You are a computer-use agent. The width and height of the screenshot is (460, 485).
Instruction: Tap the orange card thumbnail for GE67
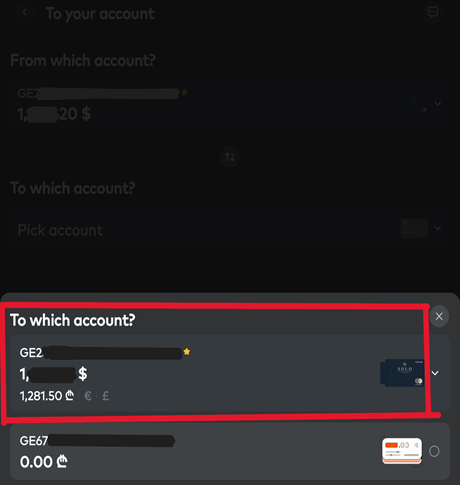(402, 451)
